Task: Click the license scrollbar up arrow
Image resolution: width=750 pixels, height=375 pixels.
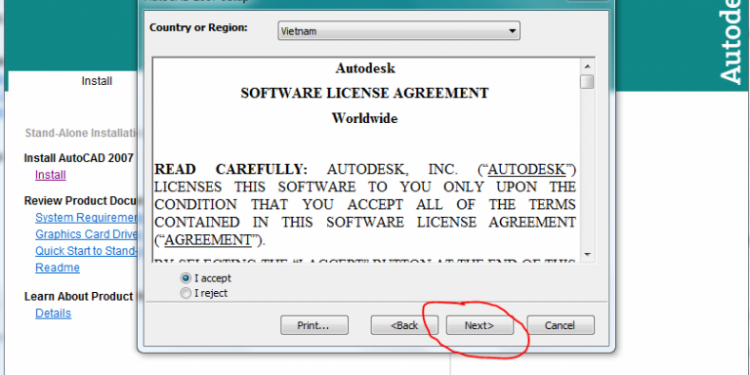Action: coord(587,66)
